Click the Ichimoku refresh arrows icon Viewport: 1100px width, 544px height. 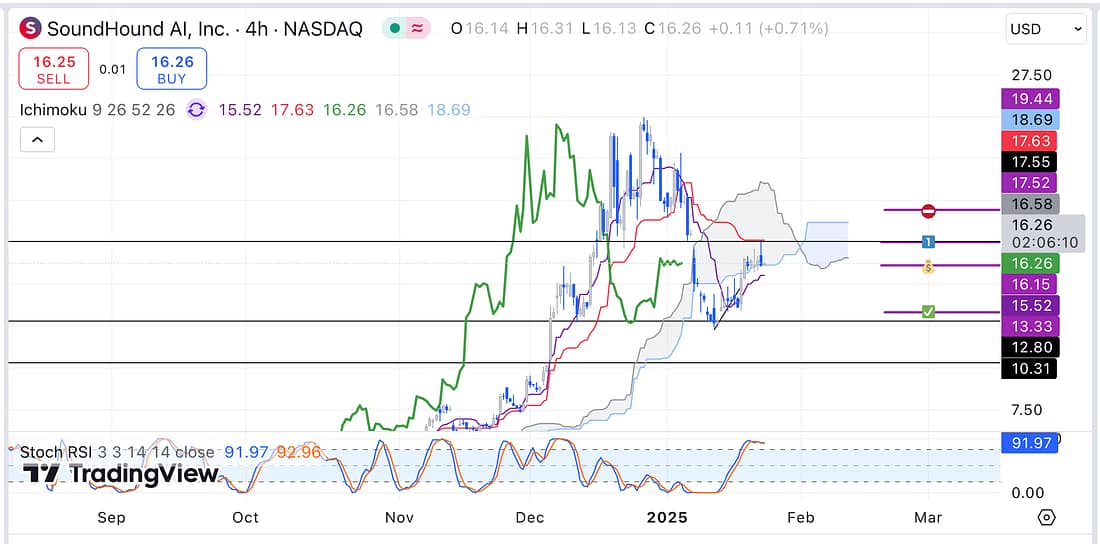[196, 110]
